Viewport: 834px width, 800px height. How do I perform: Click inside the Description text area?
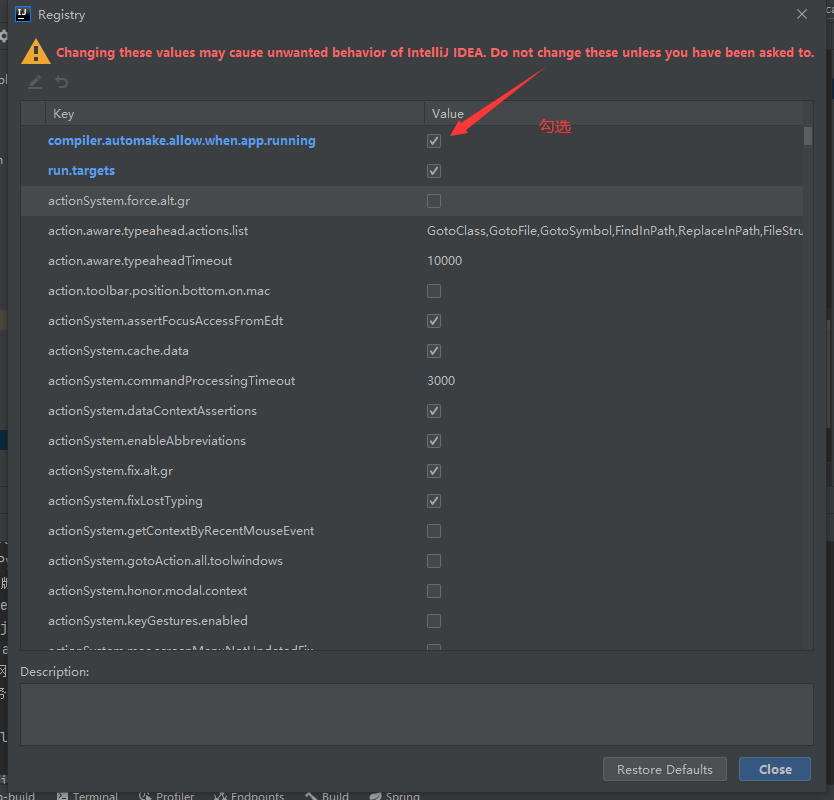point(416,714)
